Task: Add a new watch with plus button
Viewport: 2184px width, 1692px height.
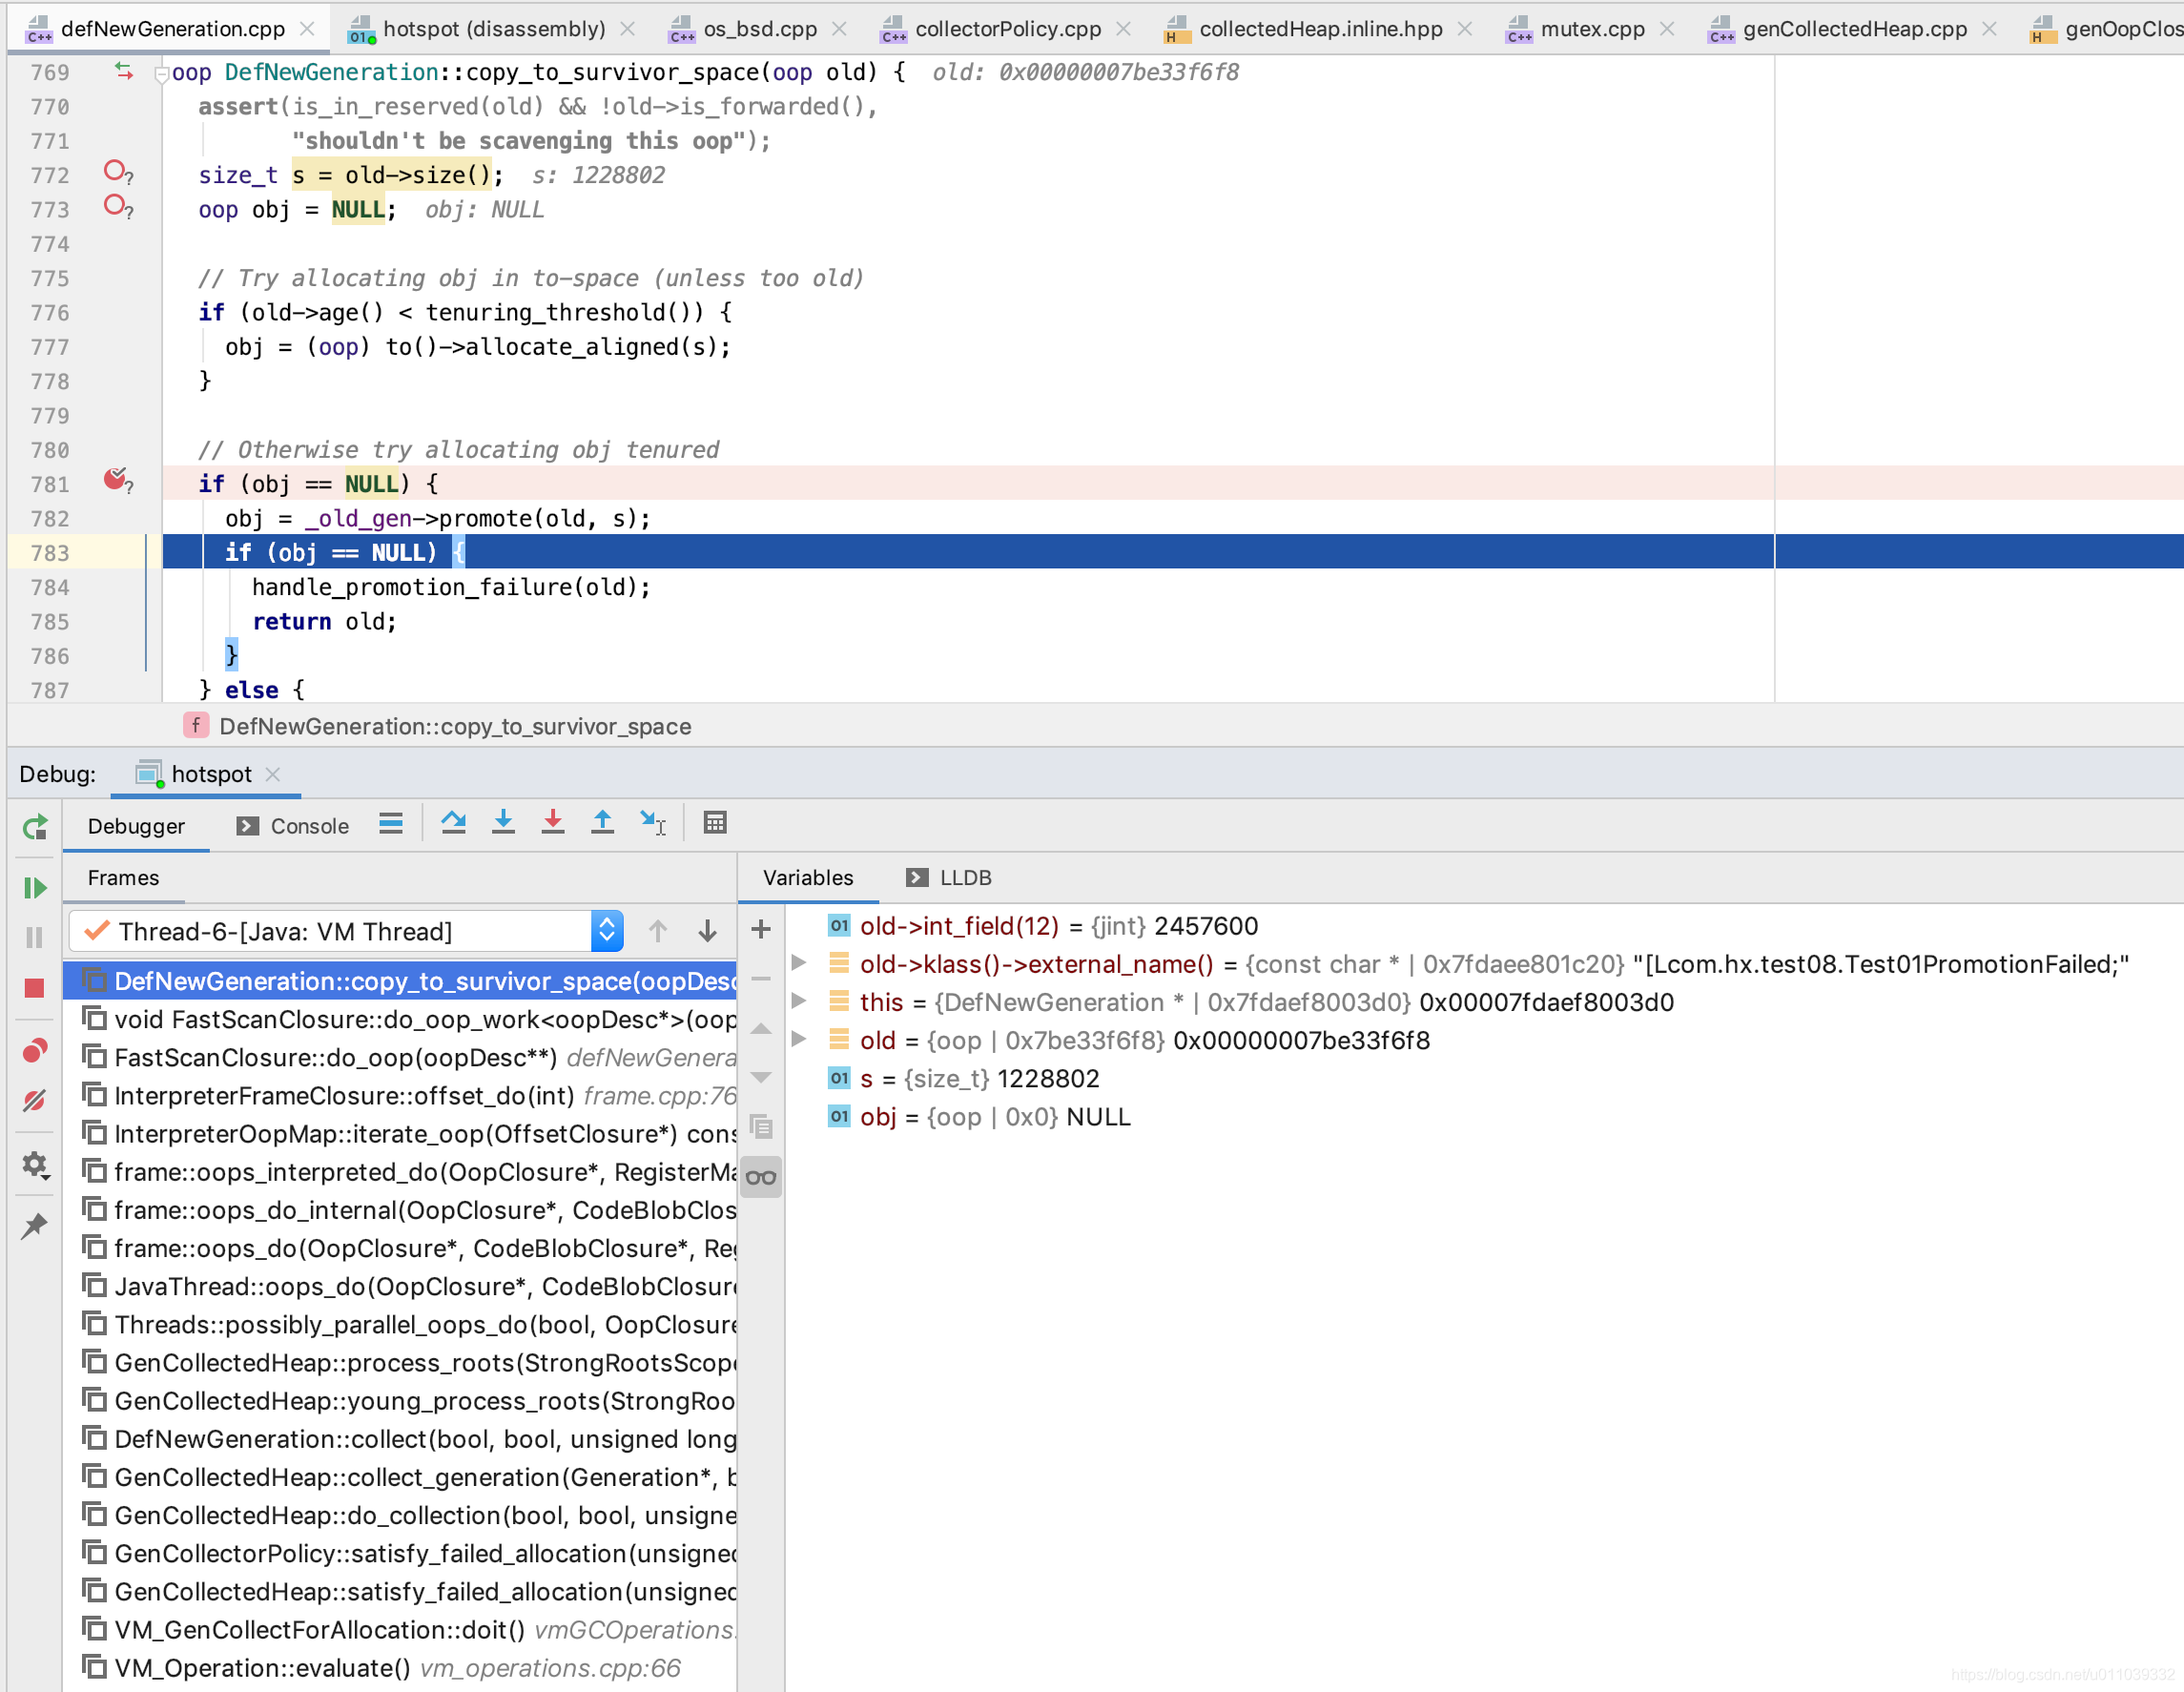Action: tap(761, 929)
